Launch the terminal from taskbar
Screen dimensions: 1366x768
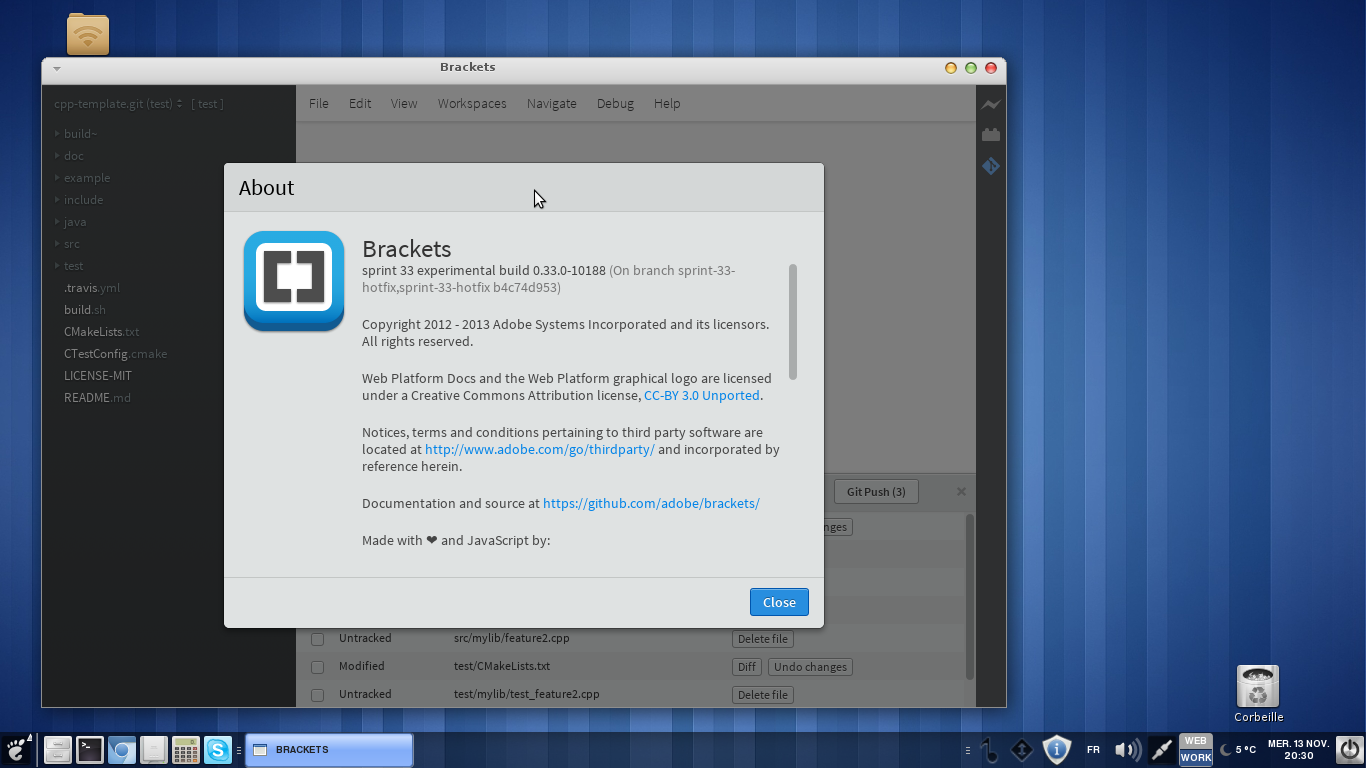pos(90,750)
